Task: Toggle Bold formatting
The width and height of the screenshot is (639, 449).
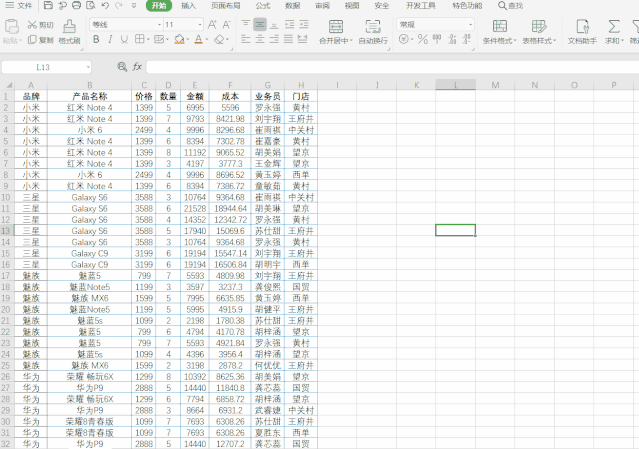Action: [96, 40]
